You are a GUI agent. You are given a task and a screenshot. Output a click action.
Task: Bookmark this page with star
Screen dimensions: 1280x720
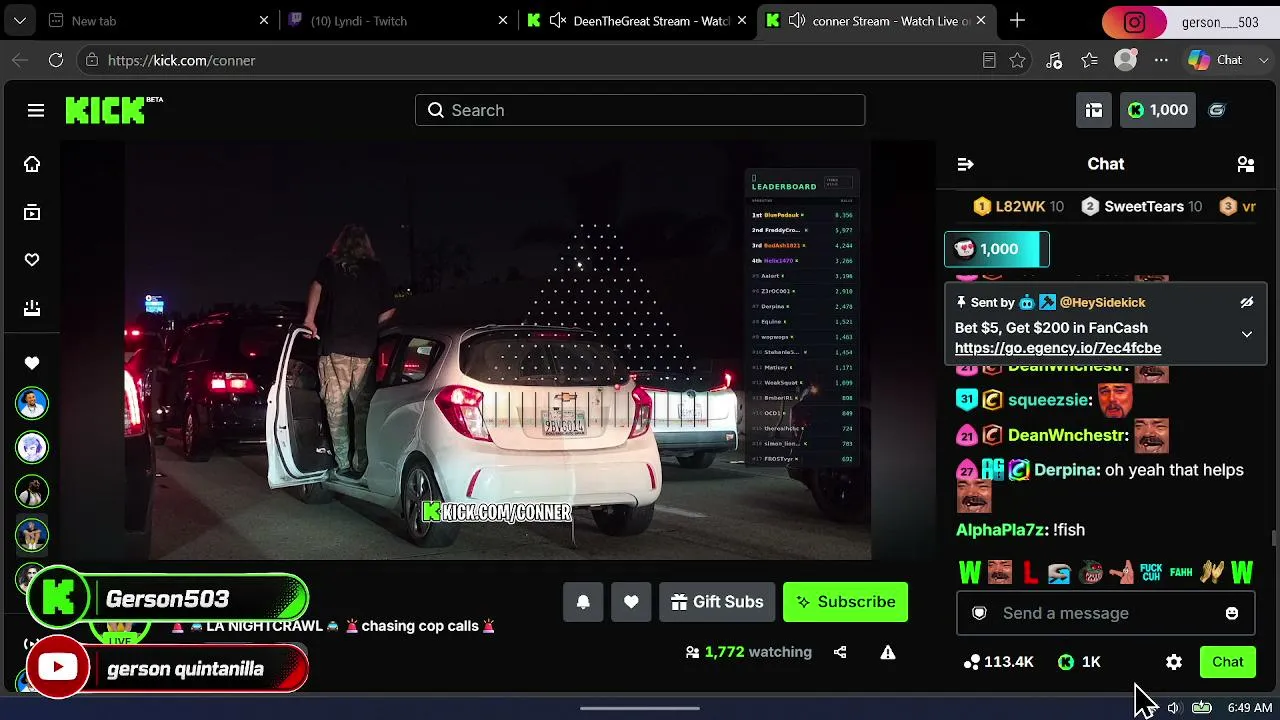coord(1017,60)
